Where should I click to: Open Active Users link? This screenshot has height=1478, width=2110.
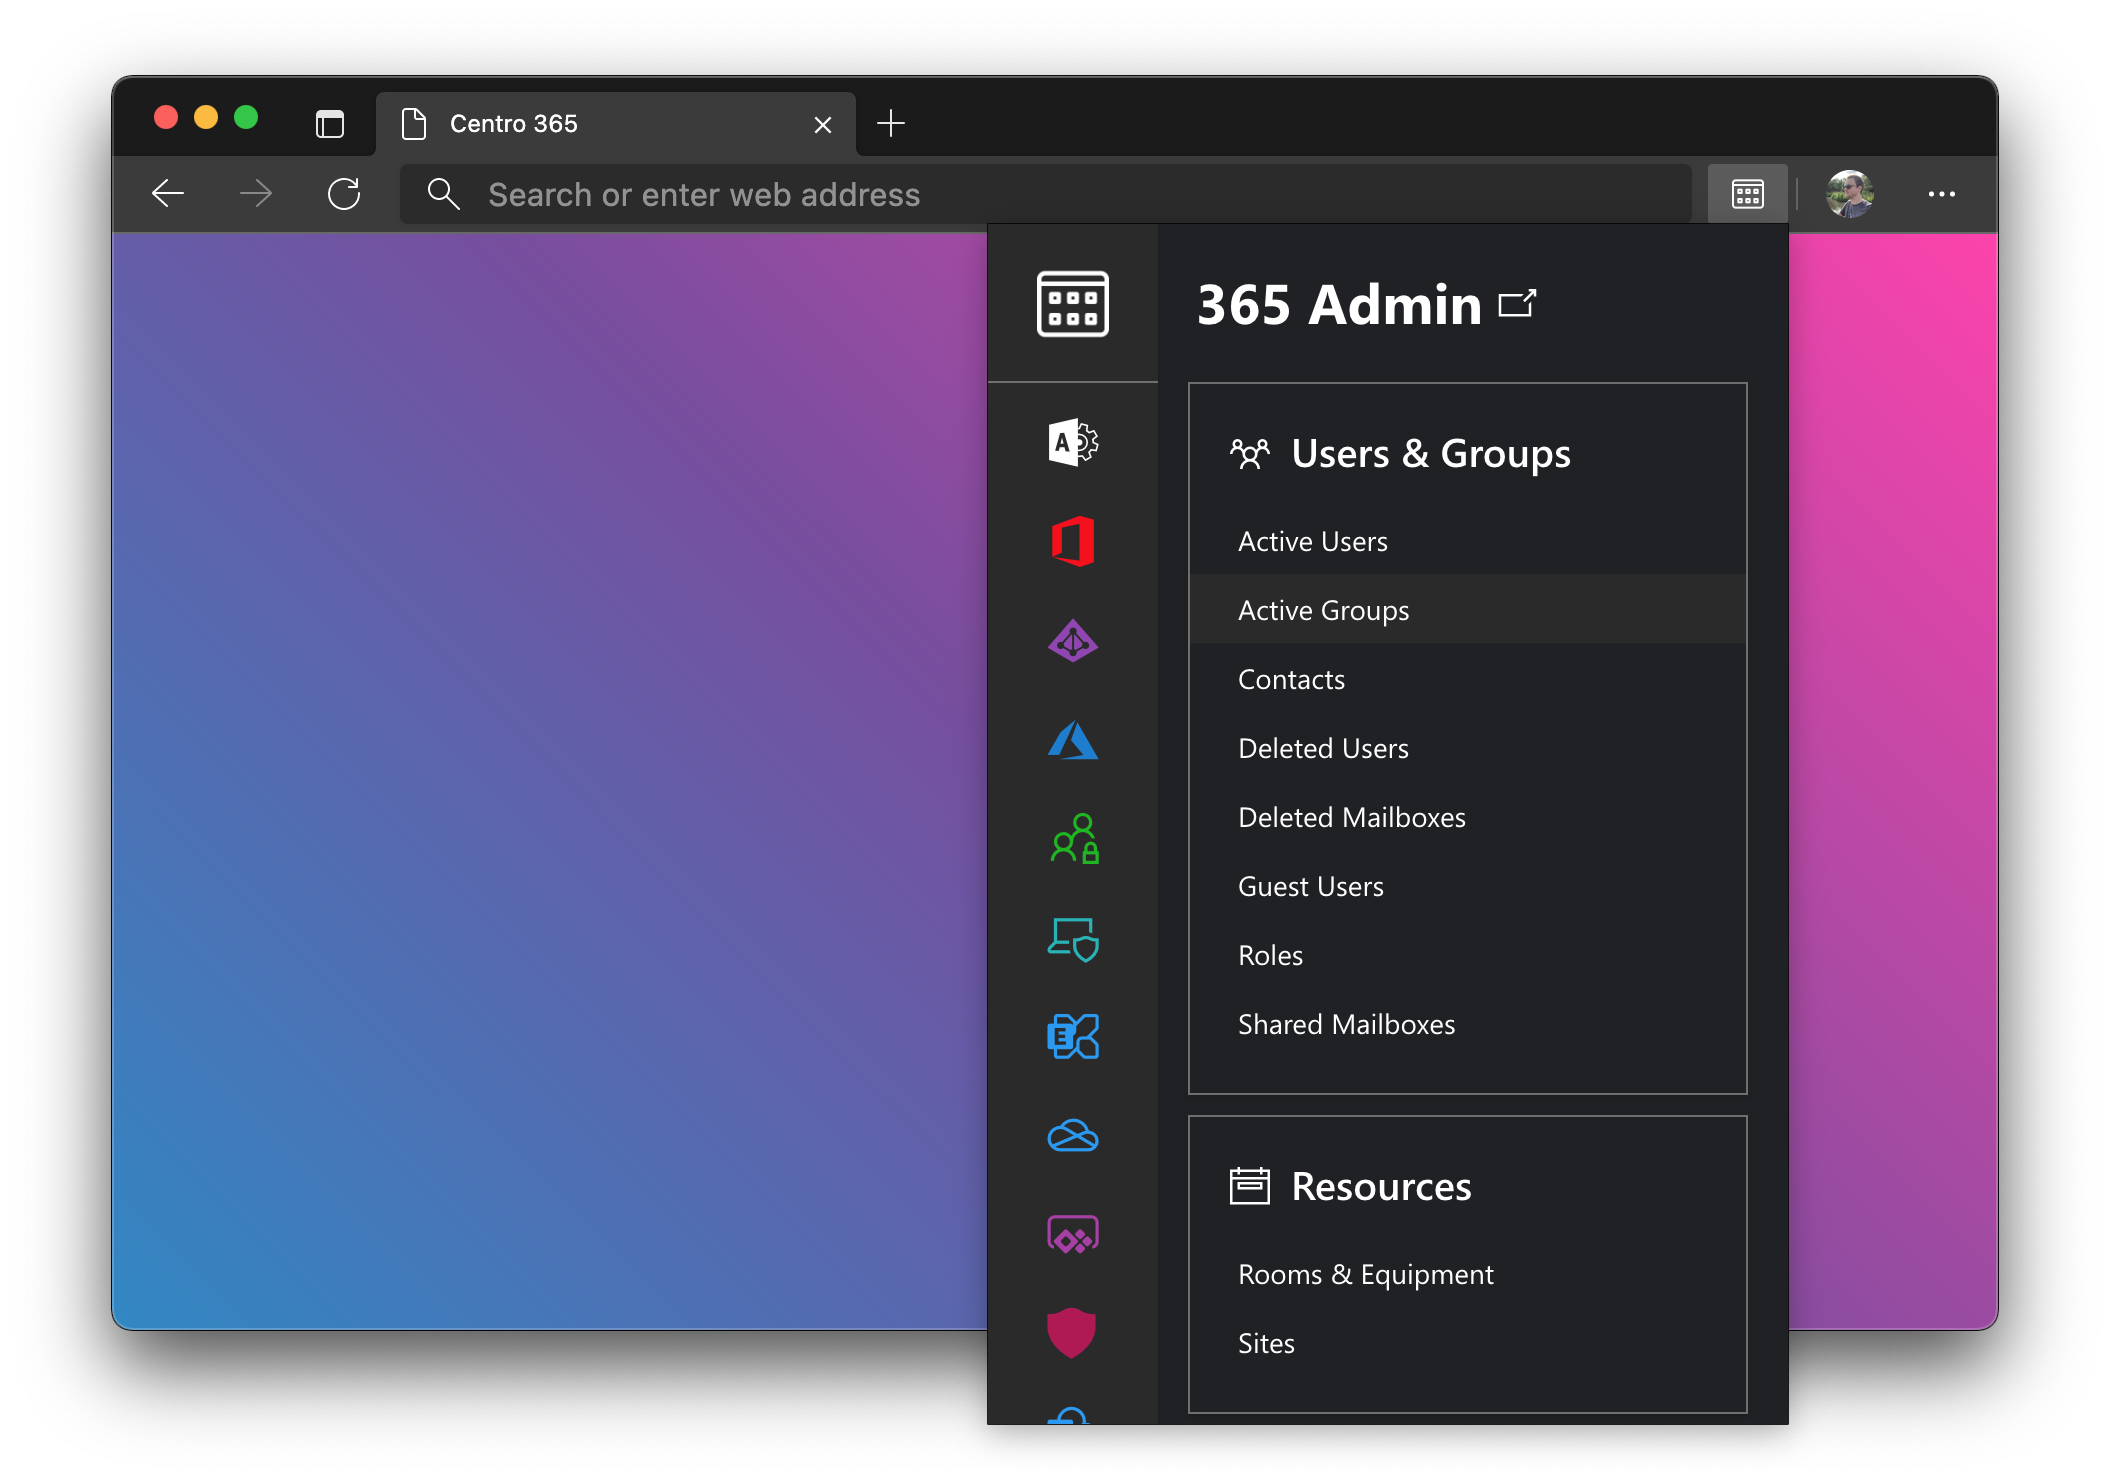coord(1312,541)
